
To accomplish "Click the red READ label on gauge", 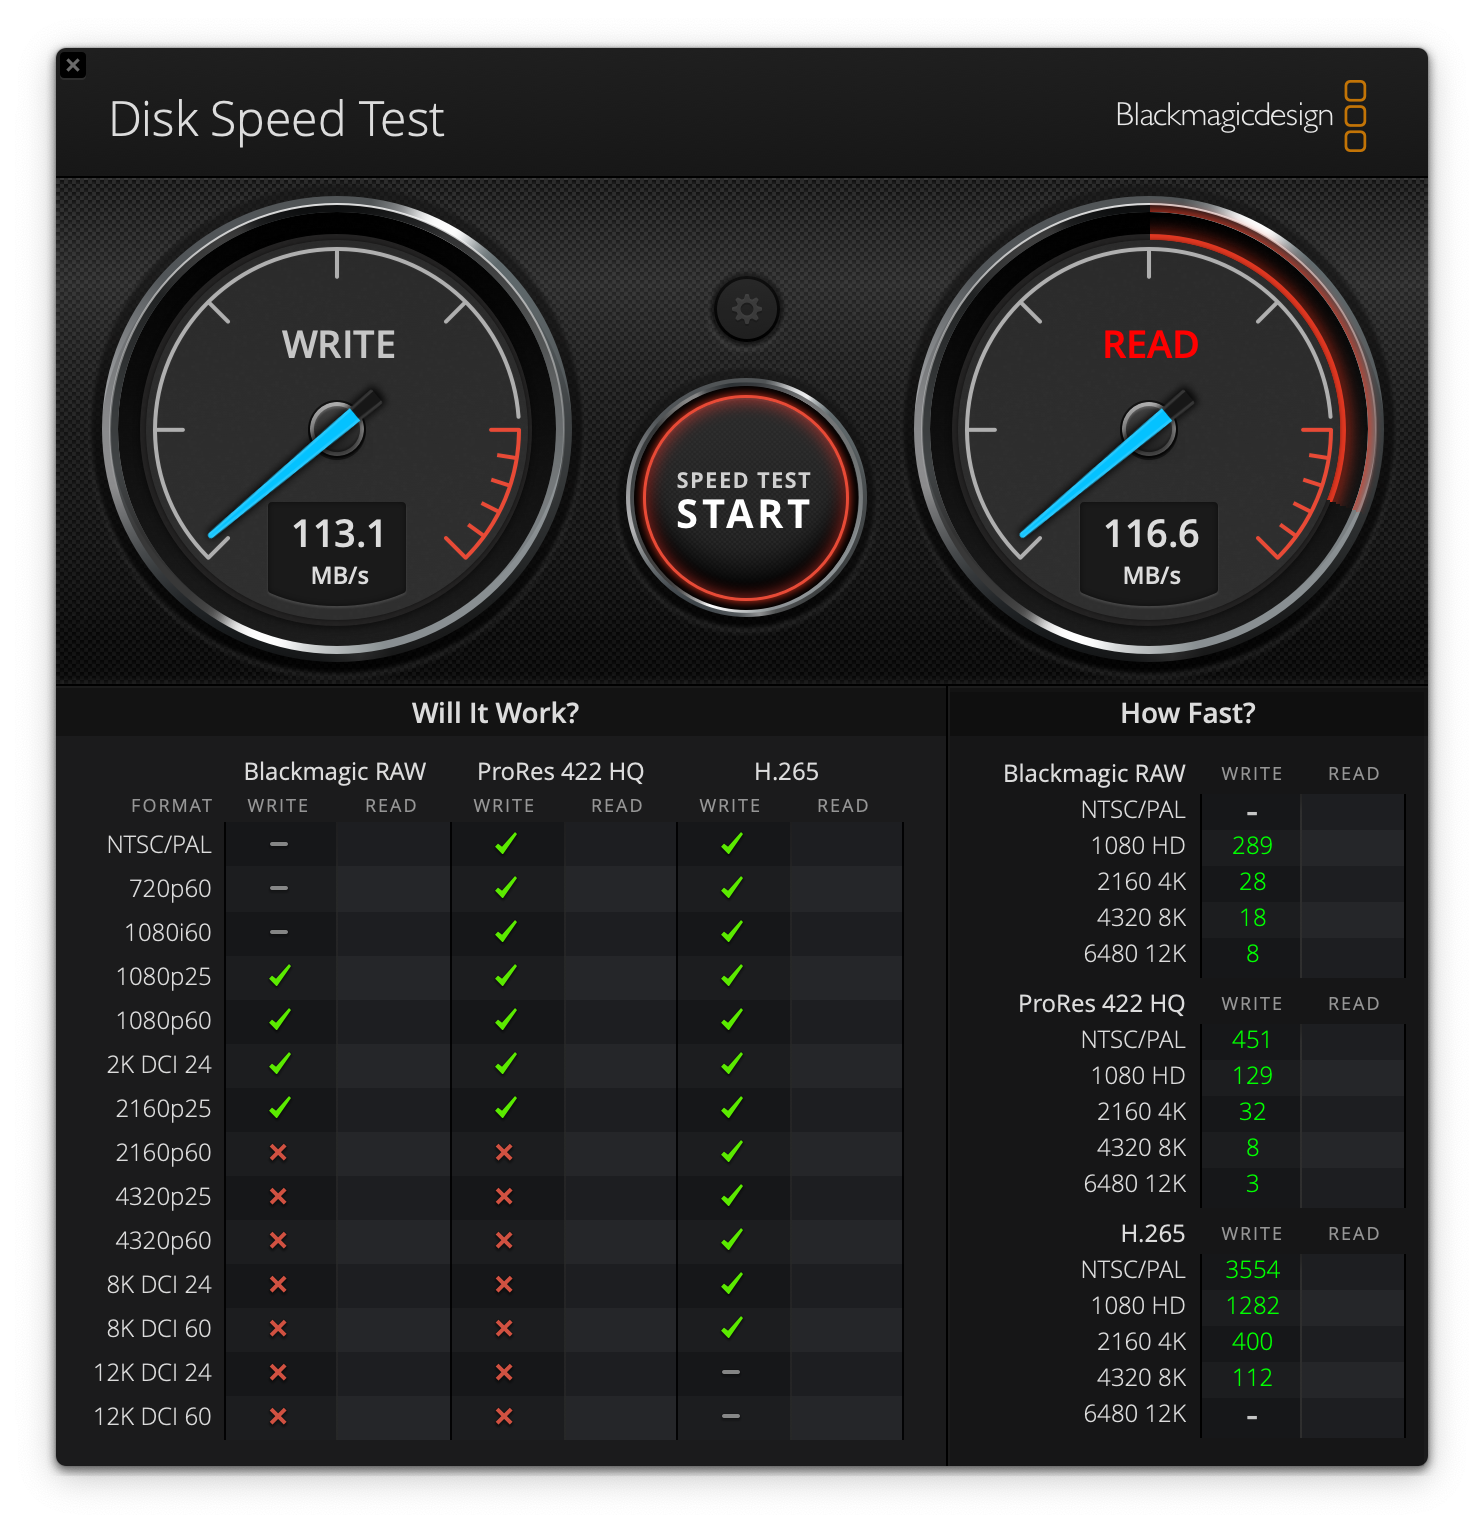I will point(1150,345).
